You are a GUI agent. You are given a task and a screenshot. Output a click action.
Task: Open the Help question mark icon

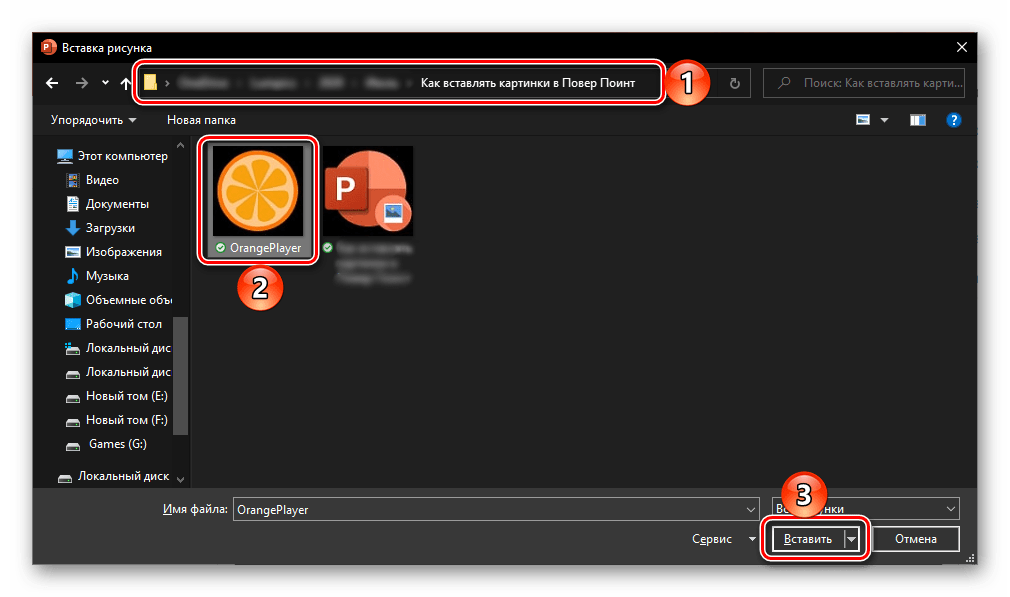pos(954,120)
